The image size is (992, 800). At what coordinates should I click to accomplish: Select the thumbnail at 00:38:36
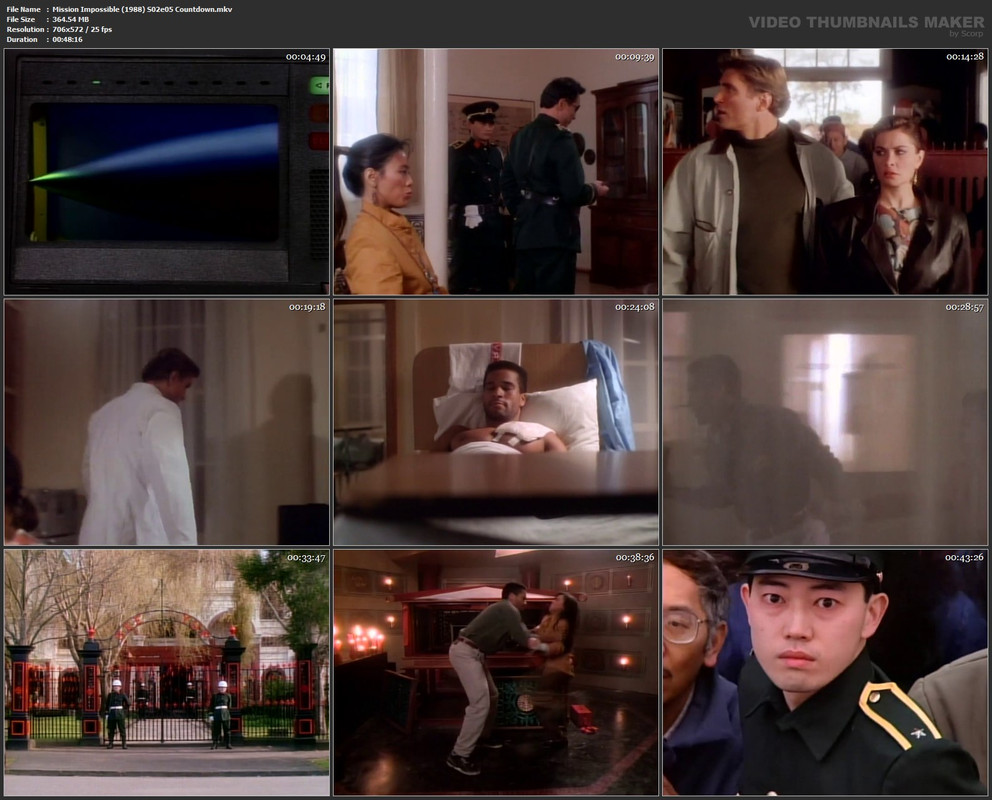click(496, 673)
